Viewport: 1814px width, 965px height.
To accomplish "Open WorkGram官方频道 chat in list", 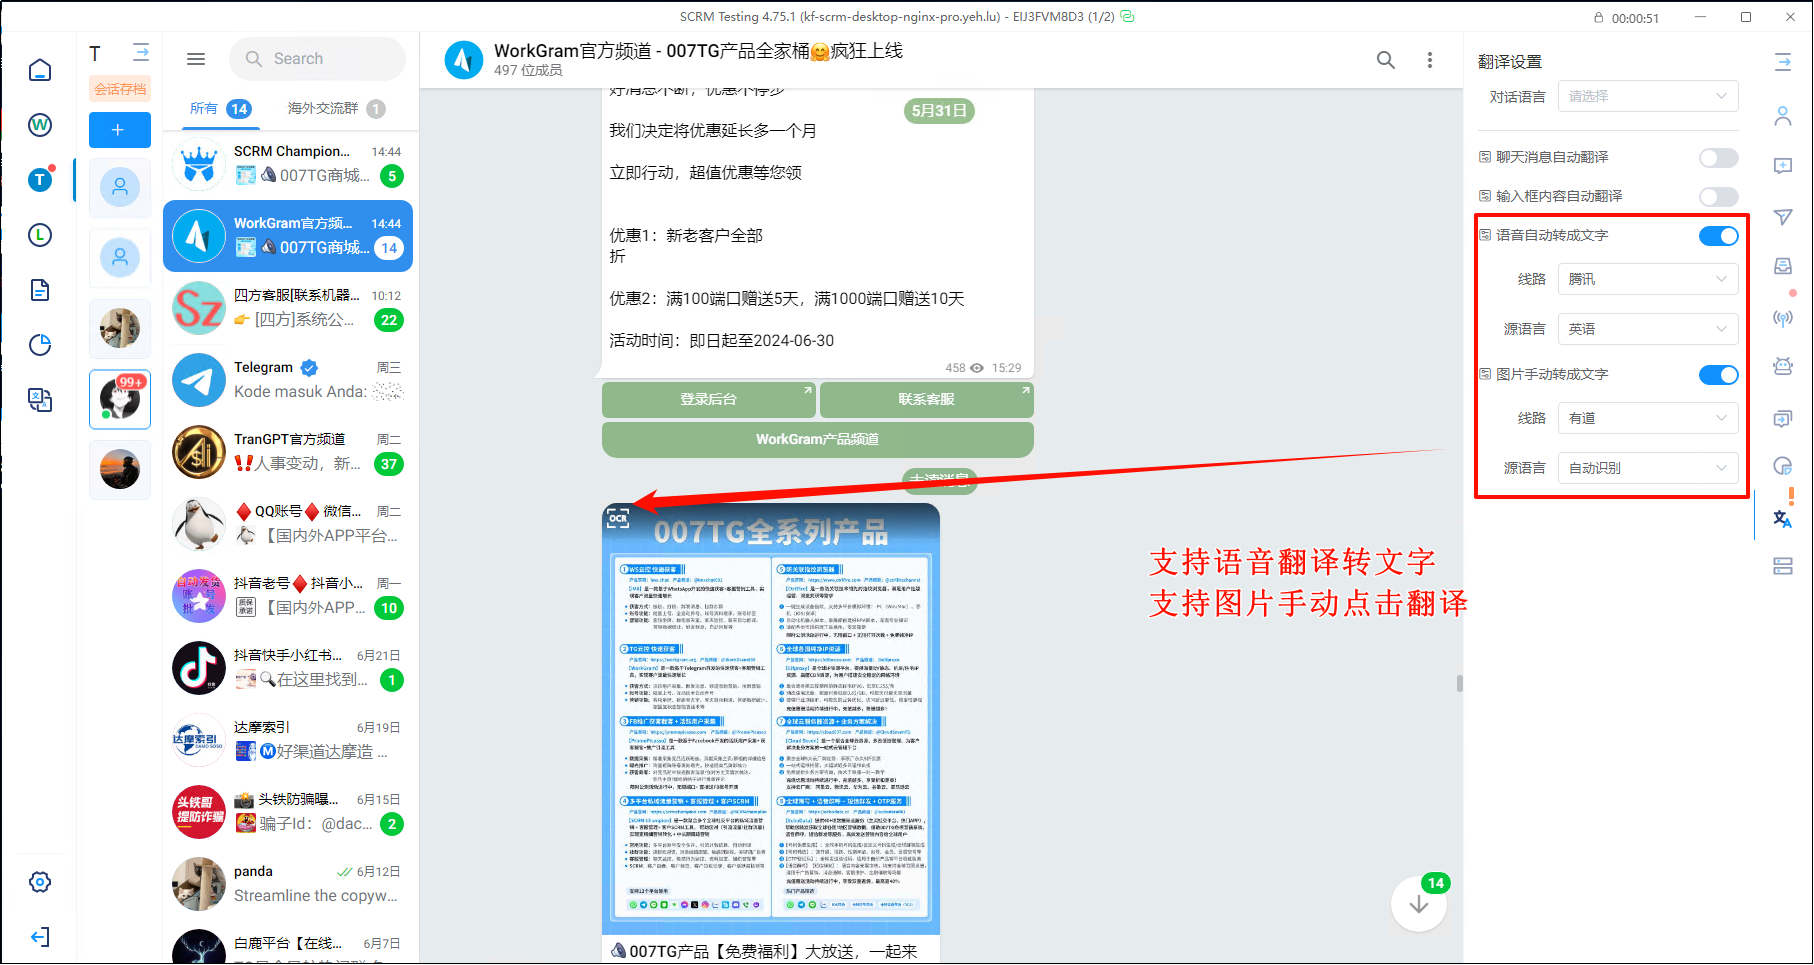I will pyautogui.click(x=288, y=236).
